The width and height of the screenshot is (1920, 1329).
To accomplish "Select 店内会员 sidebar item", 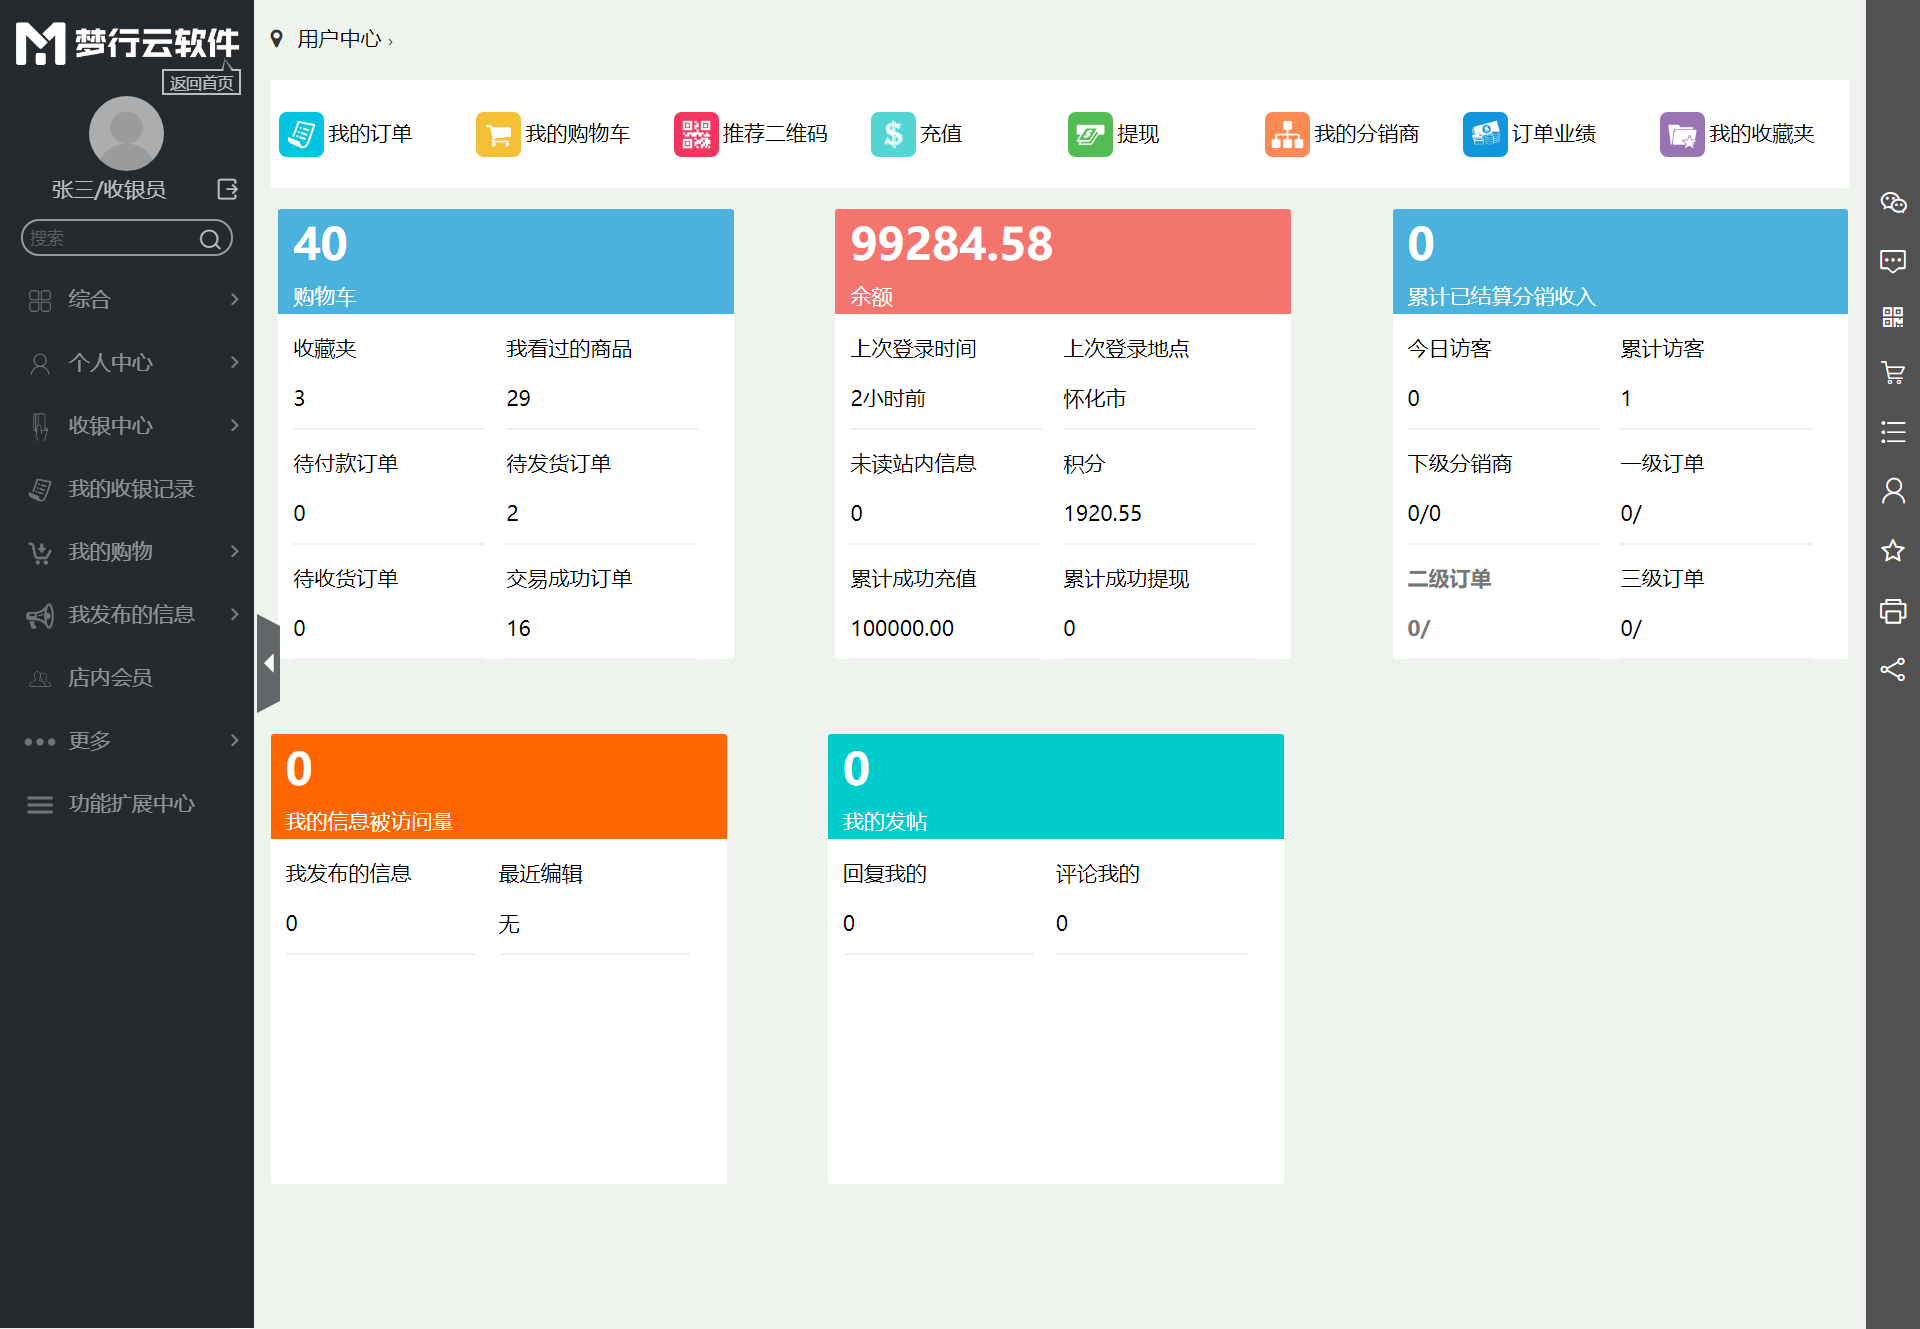I will 110,677.
